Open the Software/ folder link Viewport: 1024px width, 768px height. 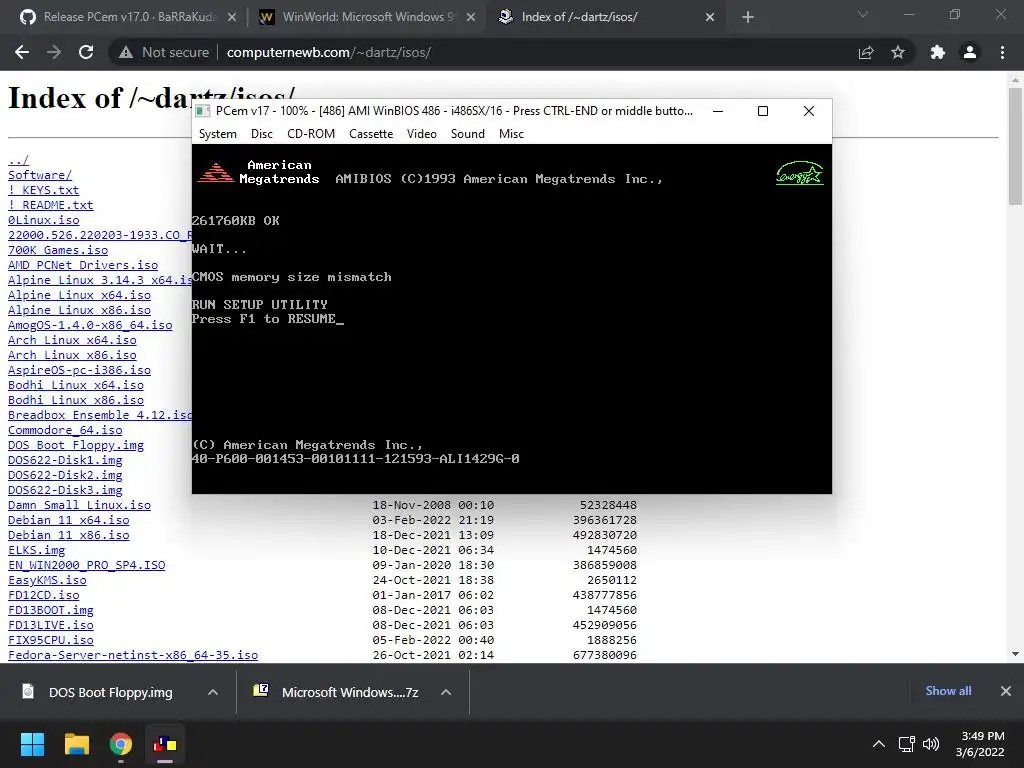click(x=40, y=175)
